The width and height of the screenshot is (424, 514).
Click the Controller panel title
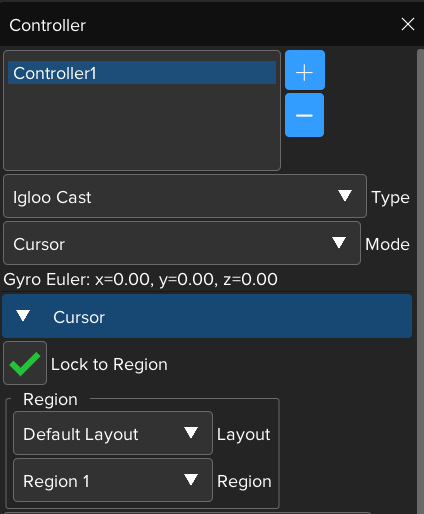tap(48, 25)
